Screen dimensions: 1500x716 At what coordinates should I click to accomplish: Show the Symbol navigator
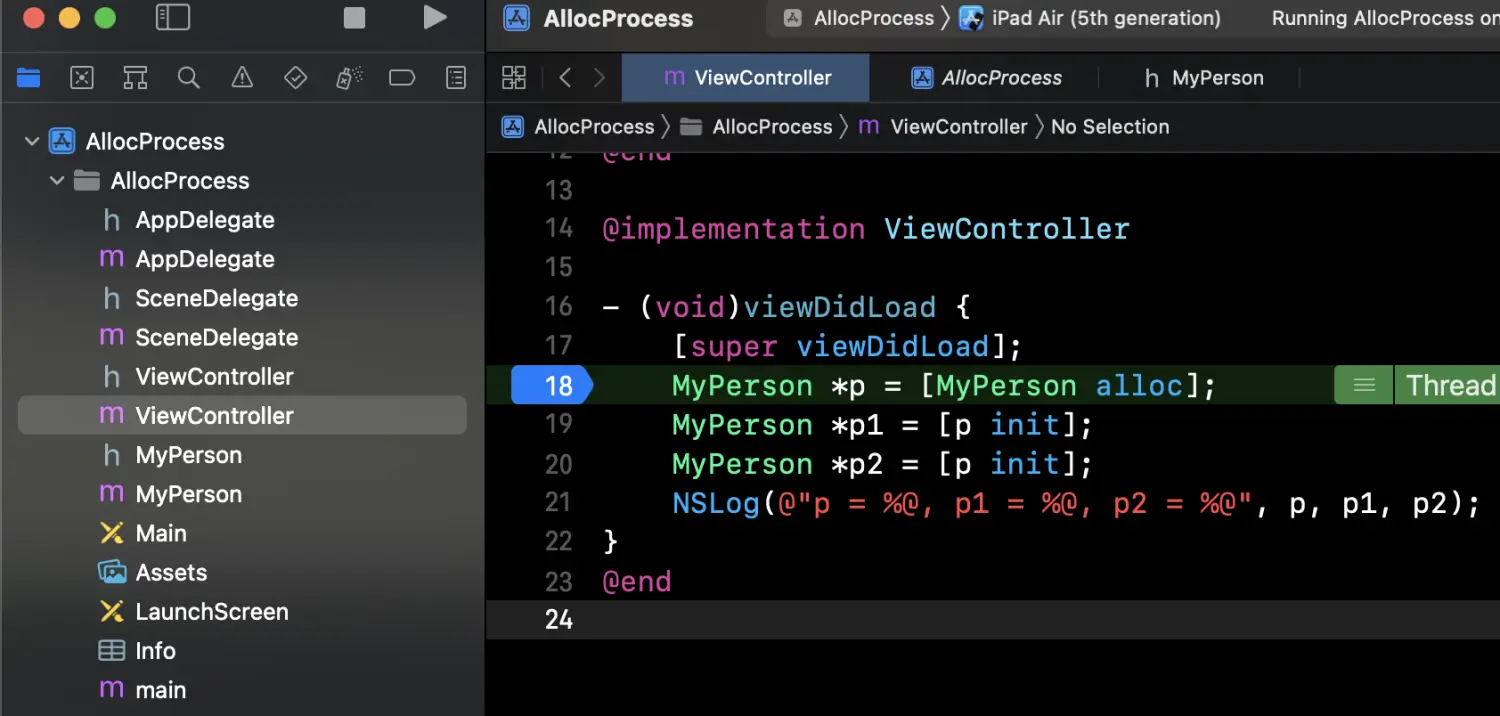click(135, 78)
